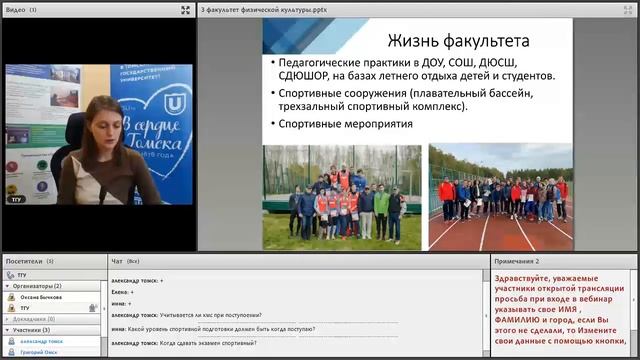Click the 'Елена: +' chat message
The height and width of the screenshot is (360, 640).
[x=122, y=292]
